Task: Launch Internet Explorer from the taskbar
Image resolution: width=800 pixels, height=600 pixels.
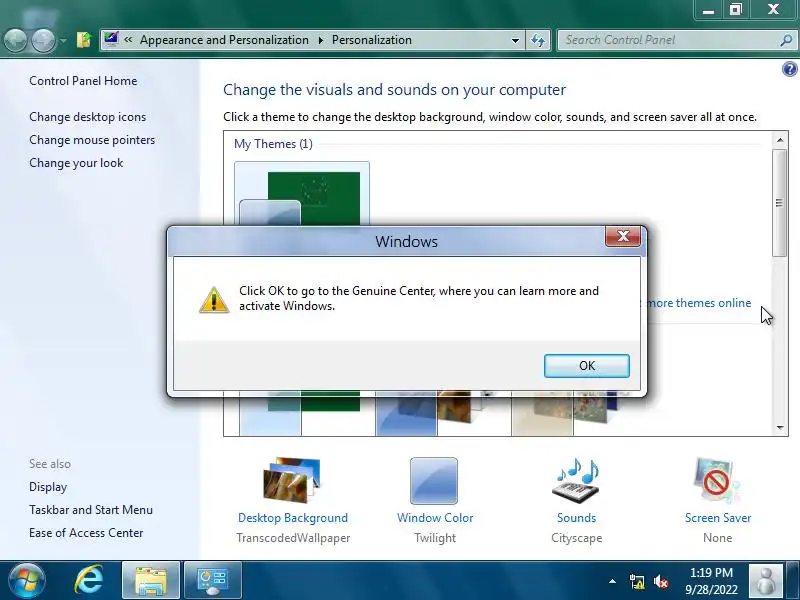Action: 89,581
